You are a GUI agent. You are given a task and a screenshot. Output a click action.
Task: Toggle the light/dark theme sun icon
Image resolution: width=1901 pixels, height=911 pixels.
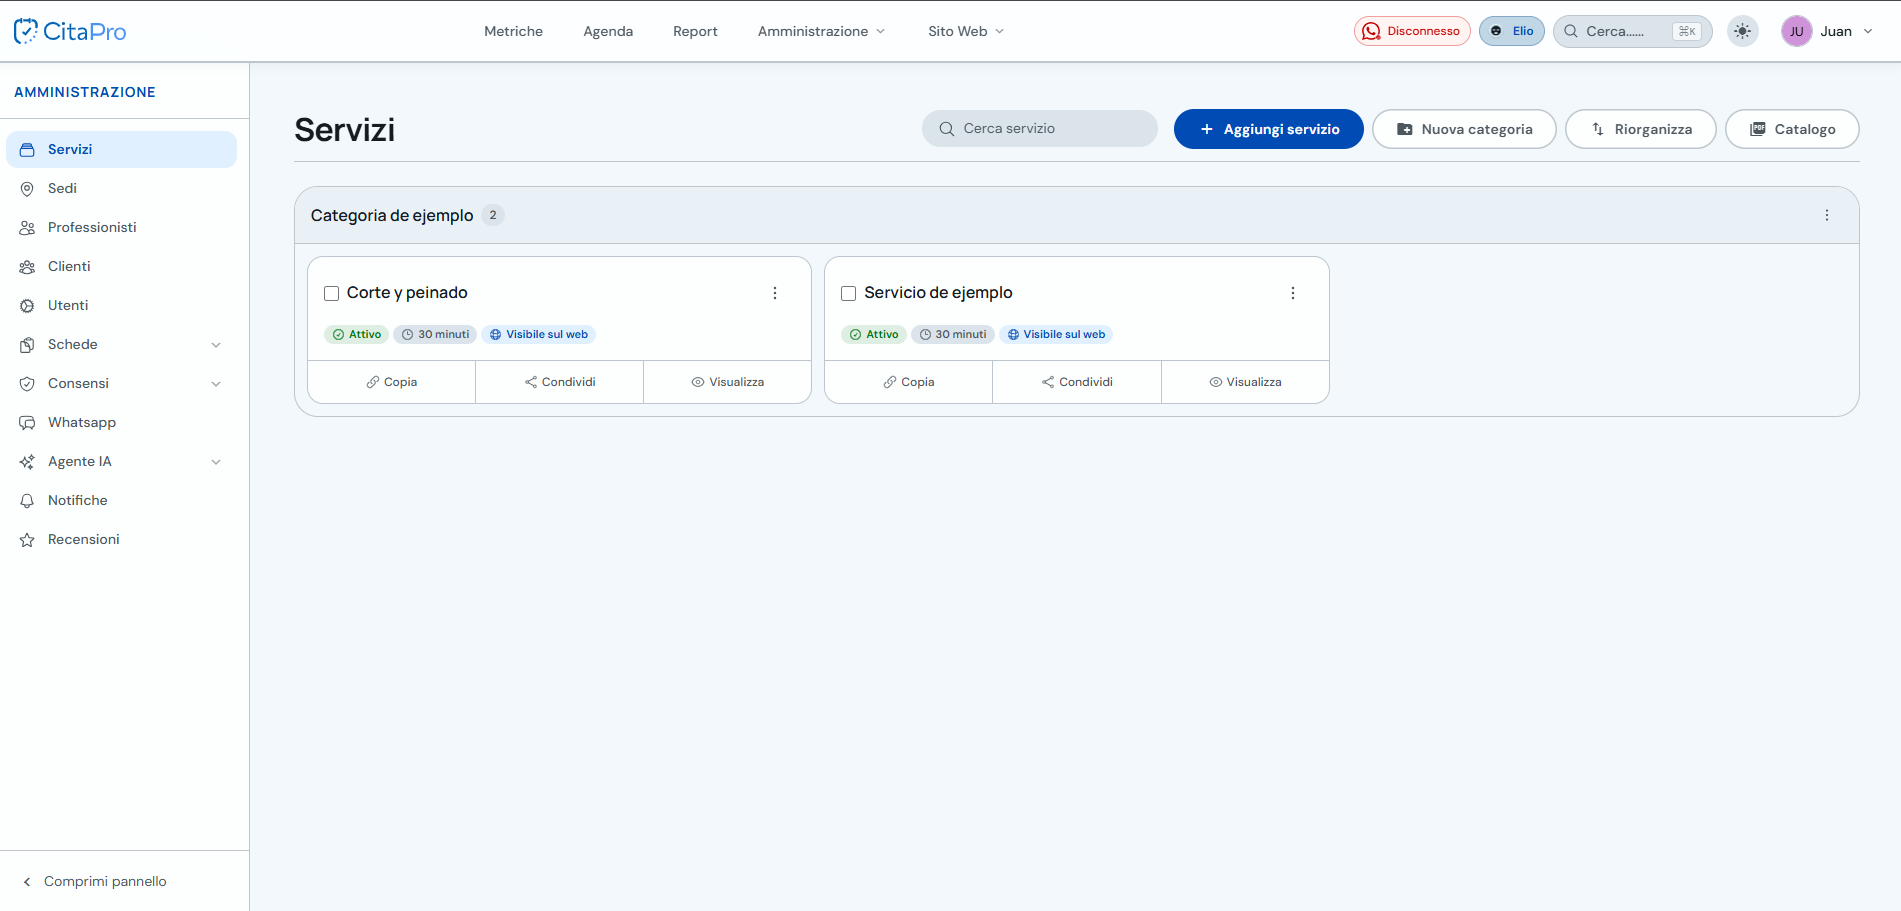point(1743,31)
